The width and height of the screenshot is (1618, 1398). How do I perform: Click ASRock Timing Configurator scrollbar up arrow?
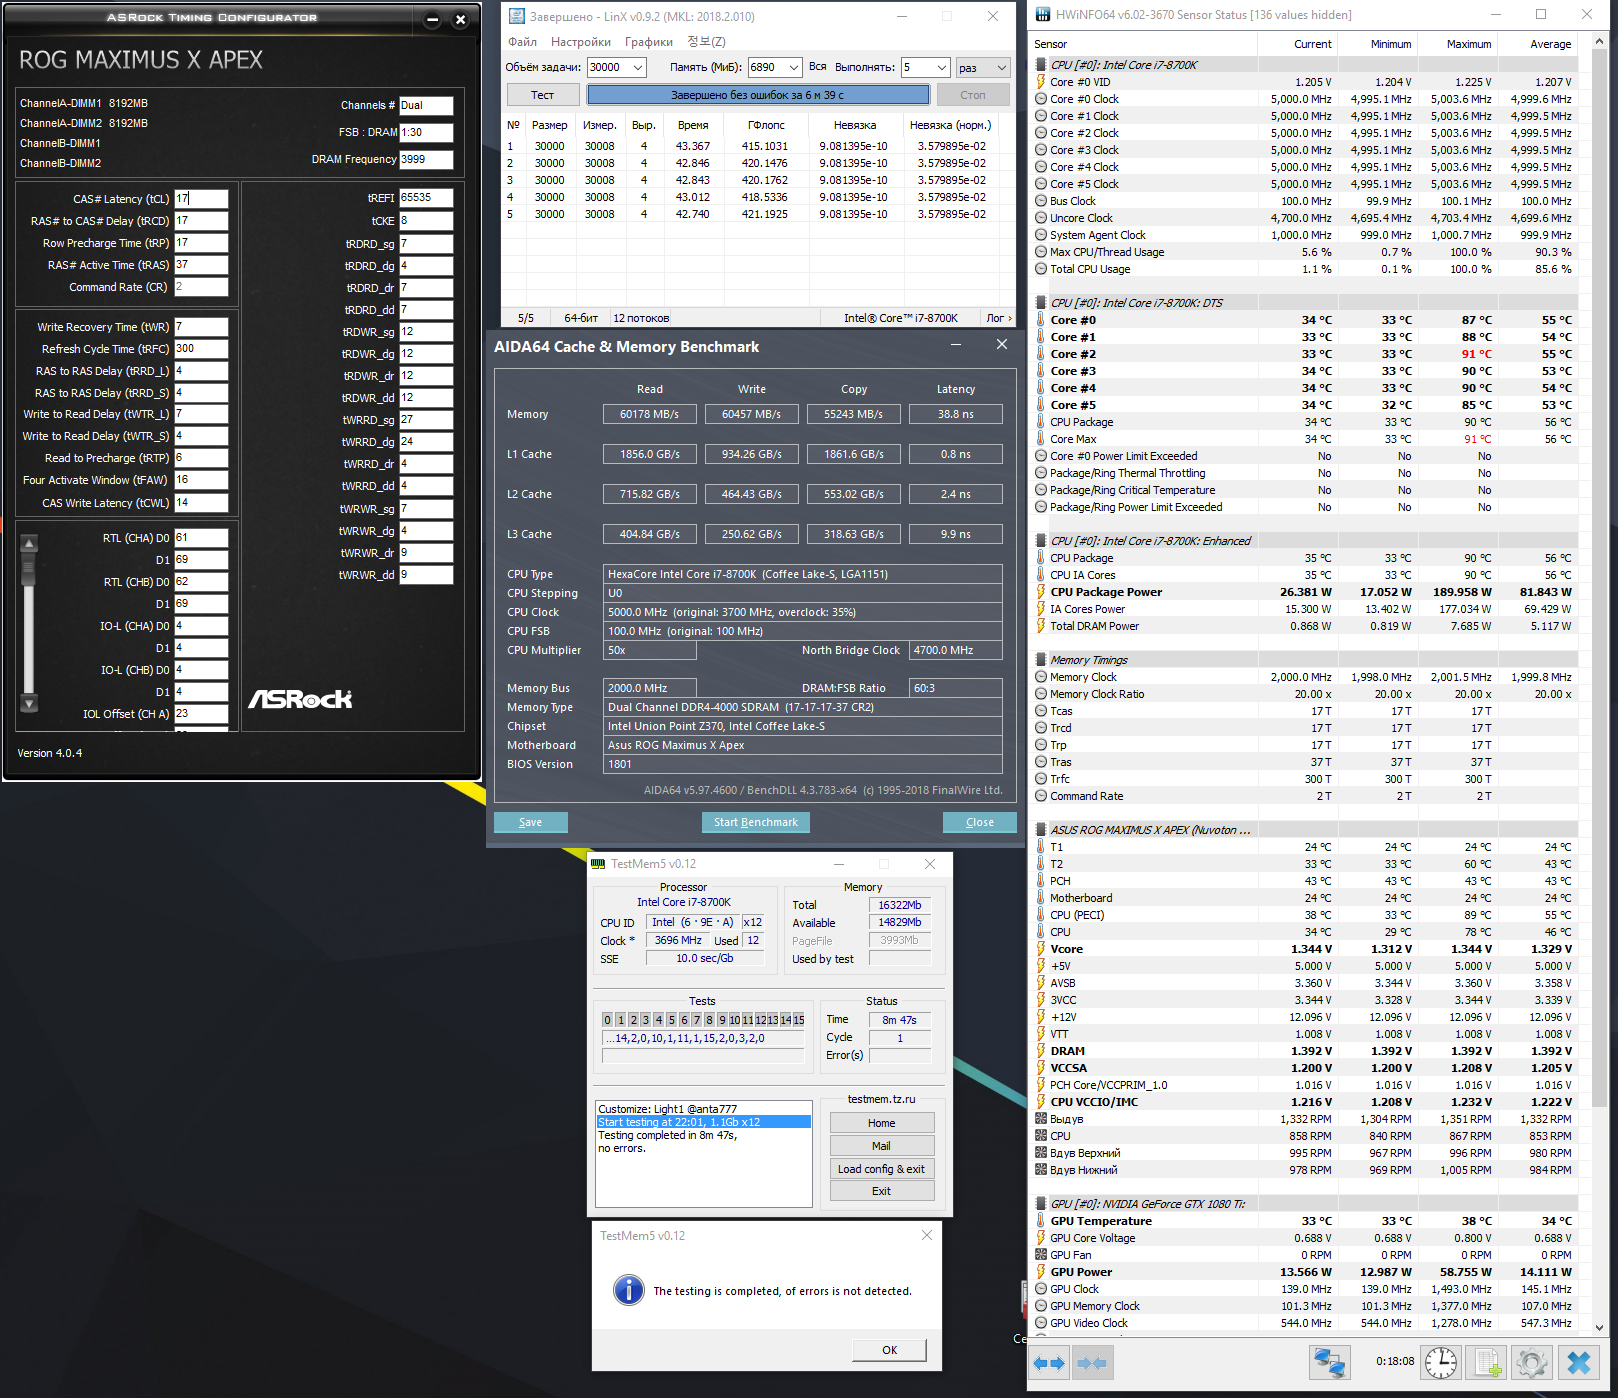coord(29,544)
